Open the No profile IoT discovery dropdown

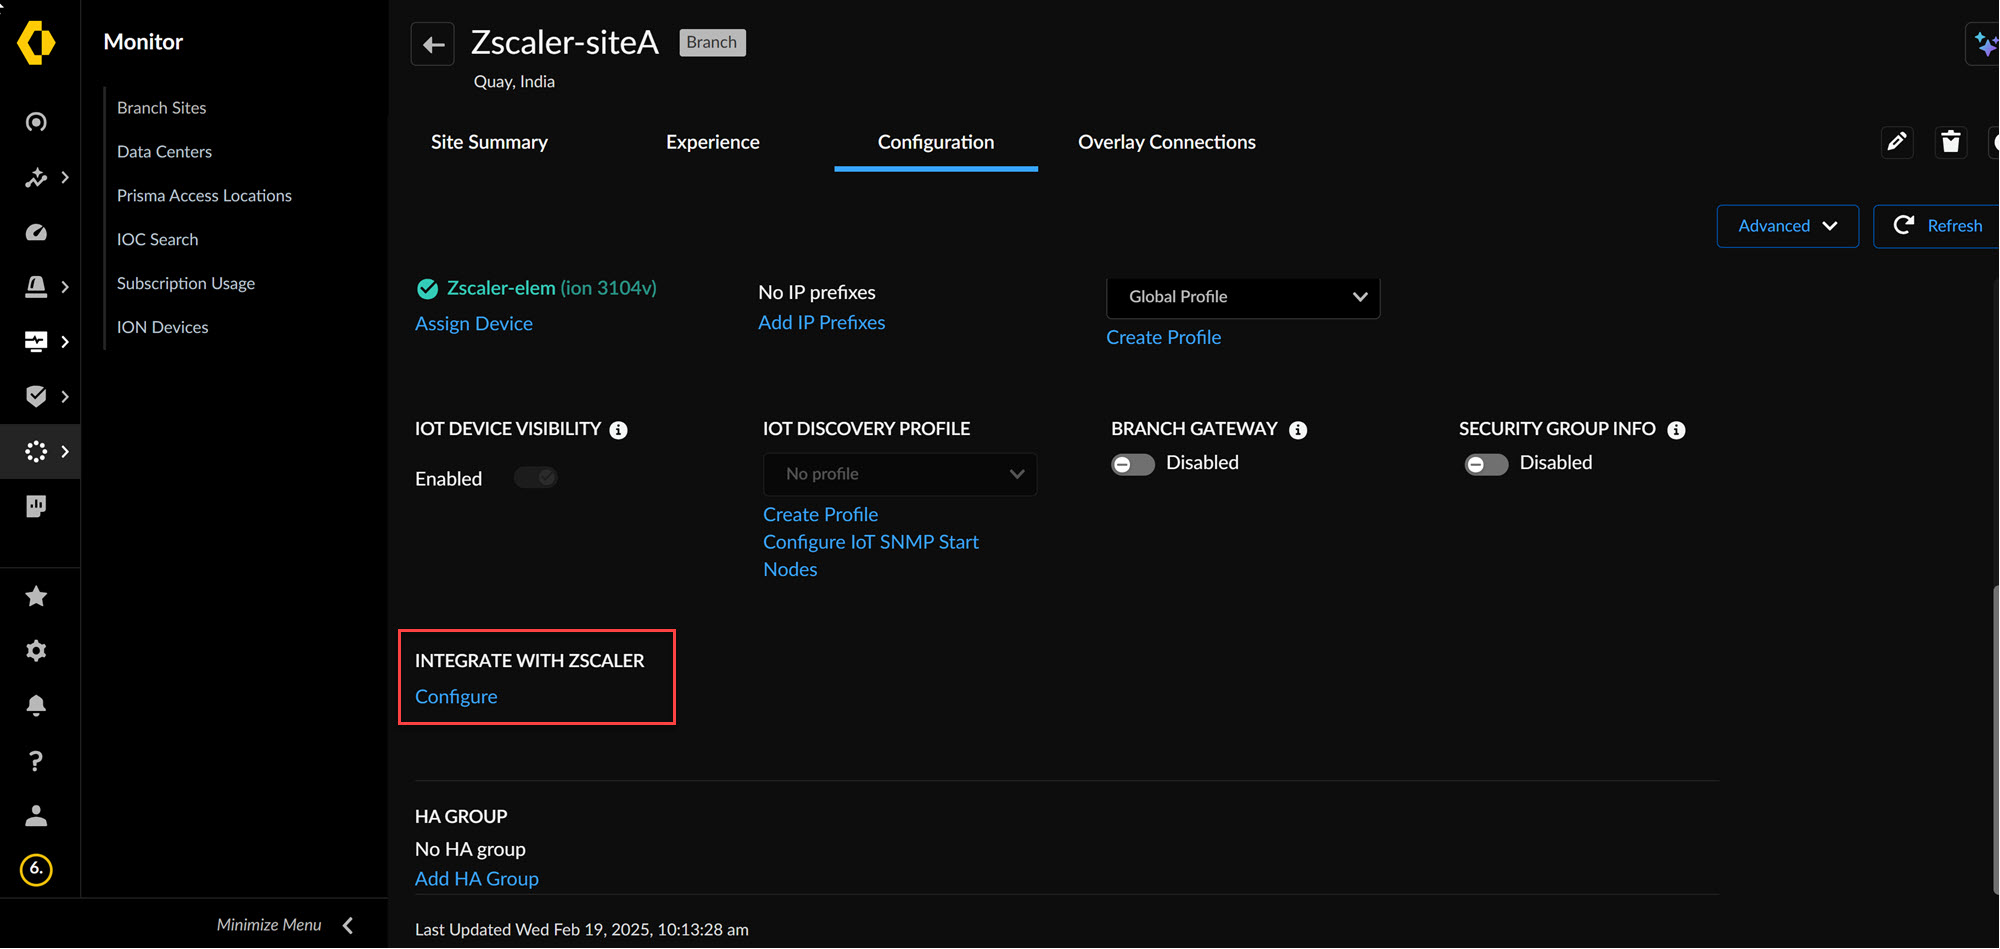(900, 474)
